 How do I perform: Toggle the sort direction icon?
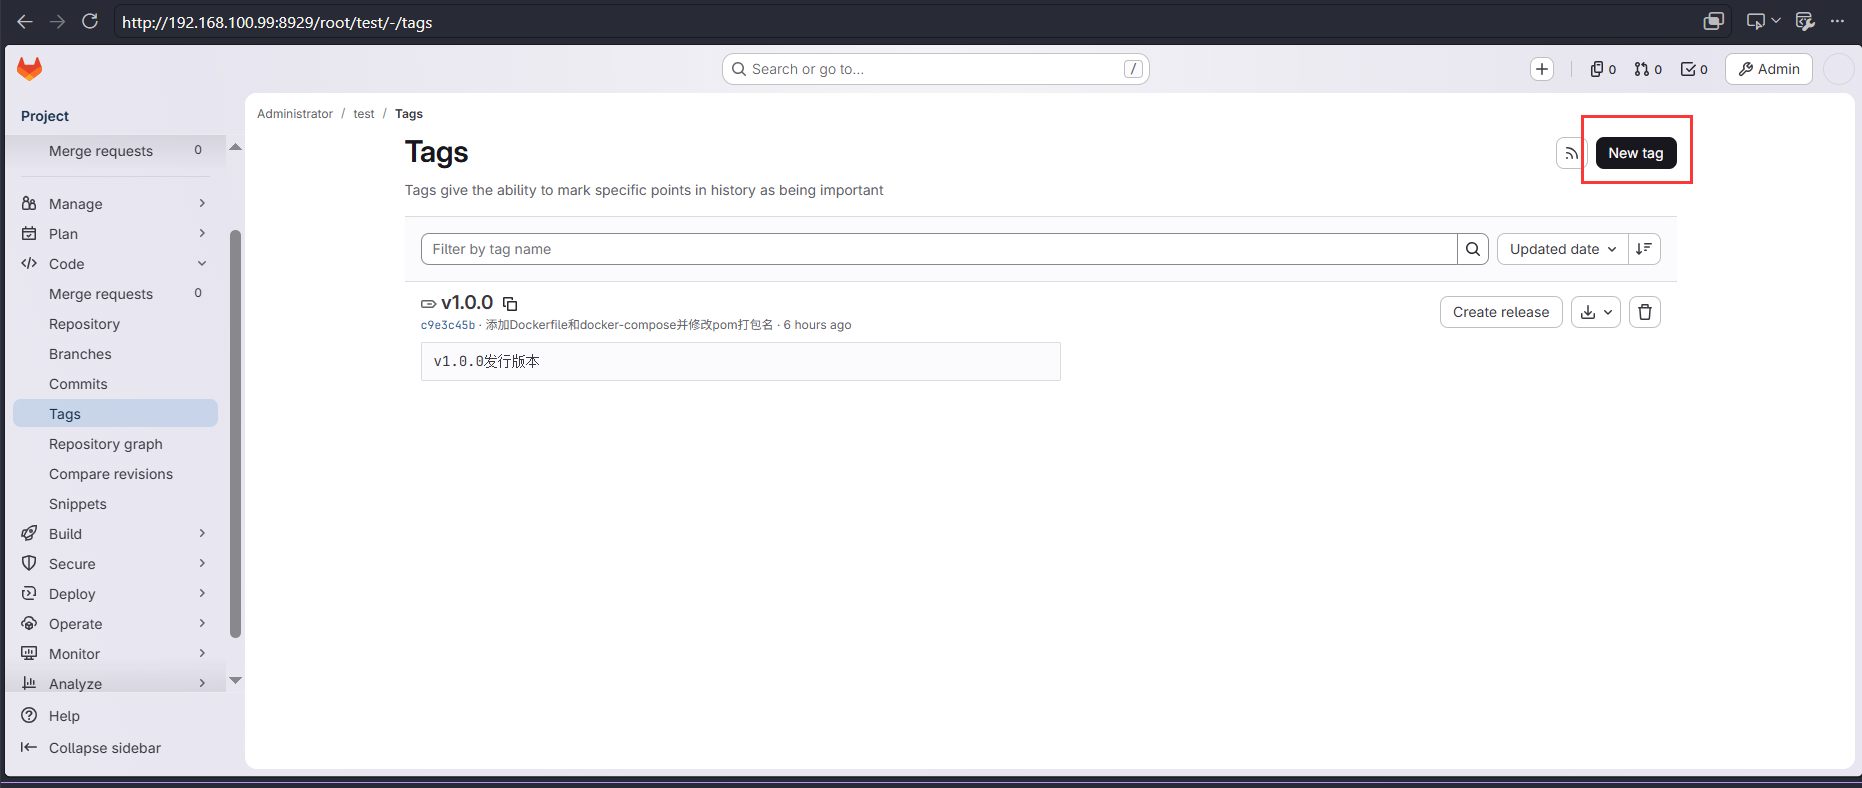(1644, 249)
